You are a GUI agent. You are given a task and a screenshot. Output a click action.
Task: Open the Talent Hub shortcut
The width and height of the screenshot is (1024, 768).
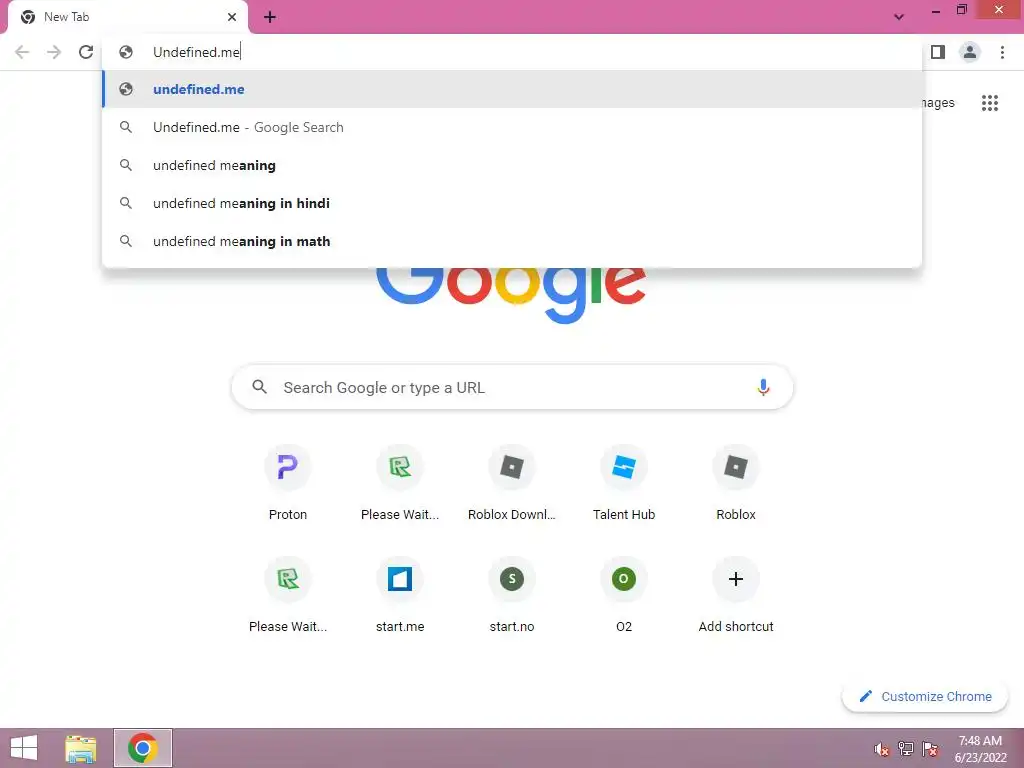tap(624, 483)
